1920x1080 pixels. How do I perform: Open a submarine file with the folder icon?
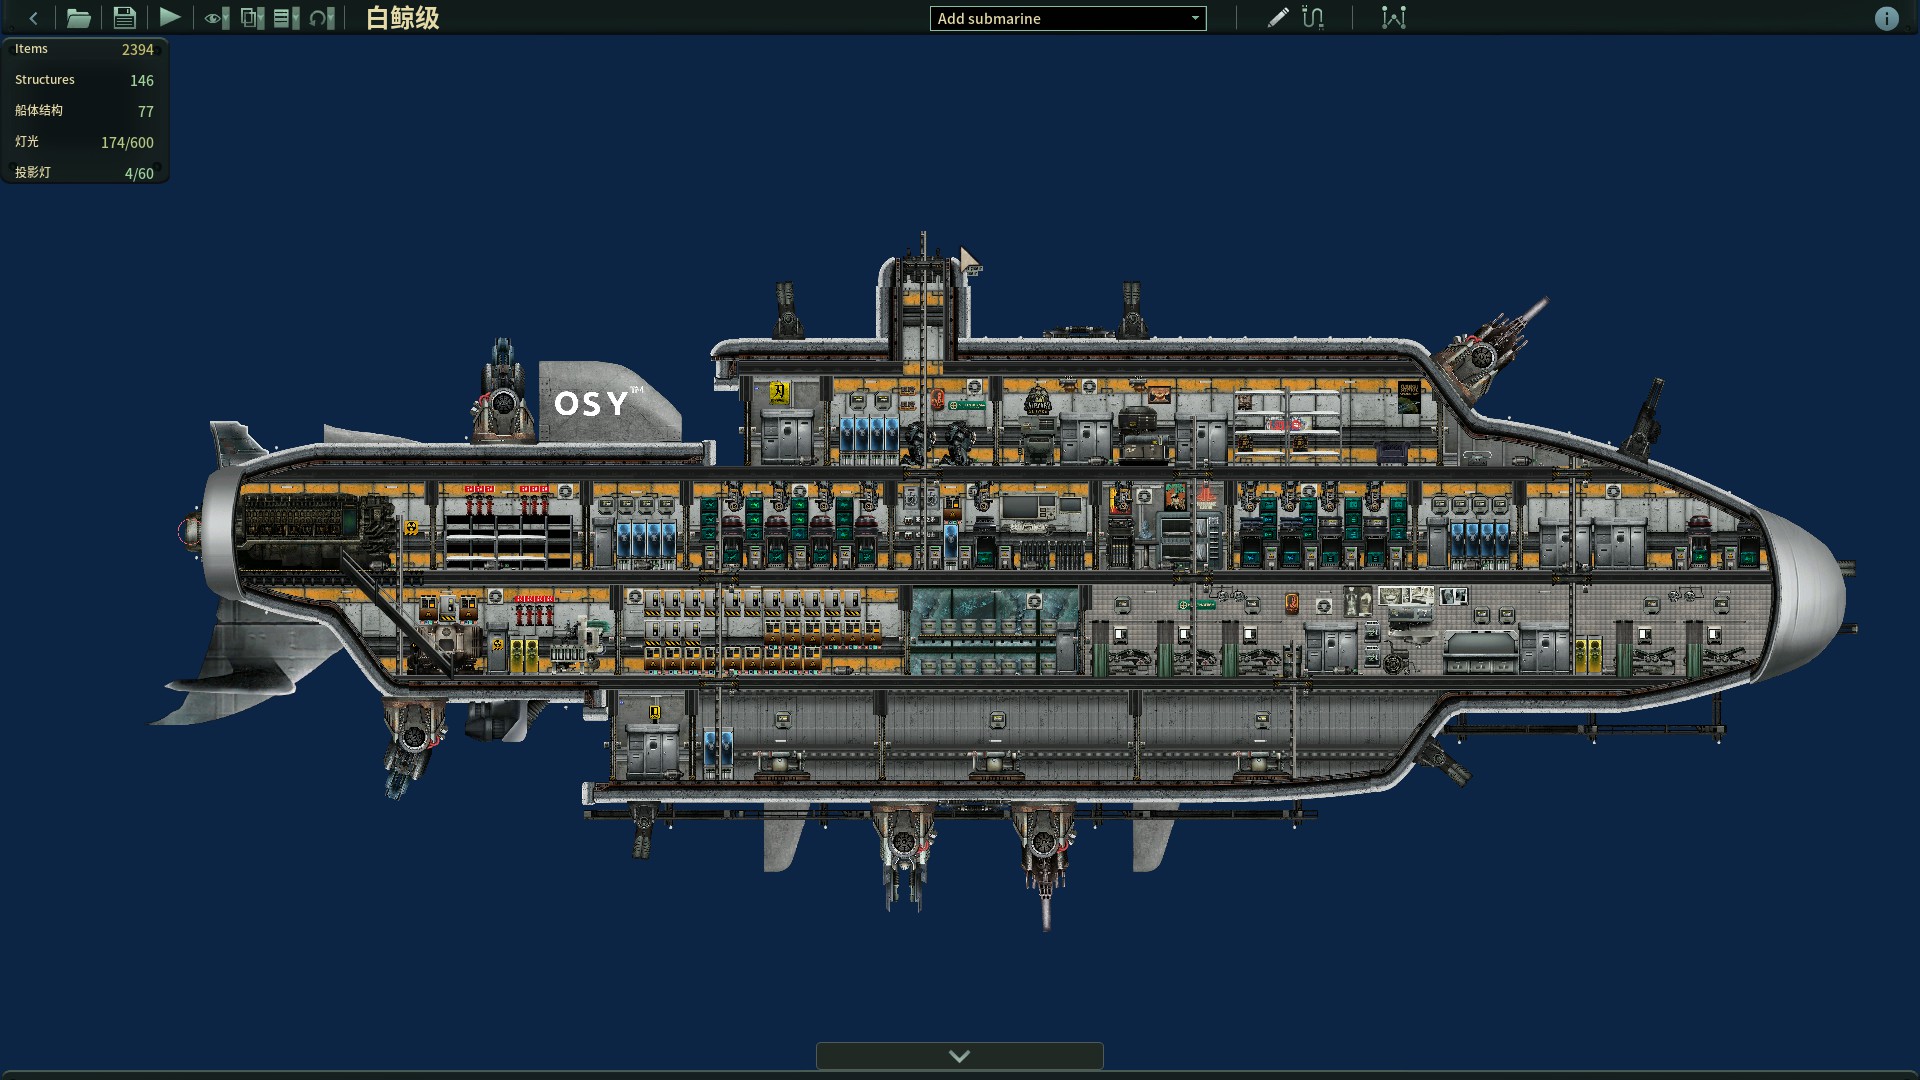(x=78, y=18)
